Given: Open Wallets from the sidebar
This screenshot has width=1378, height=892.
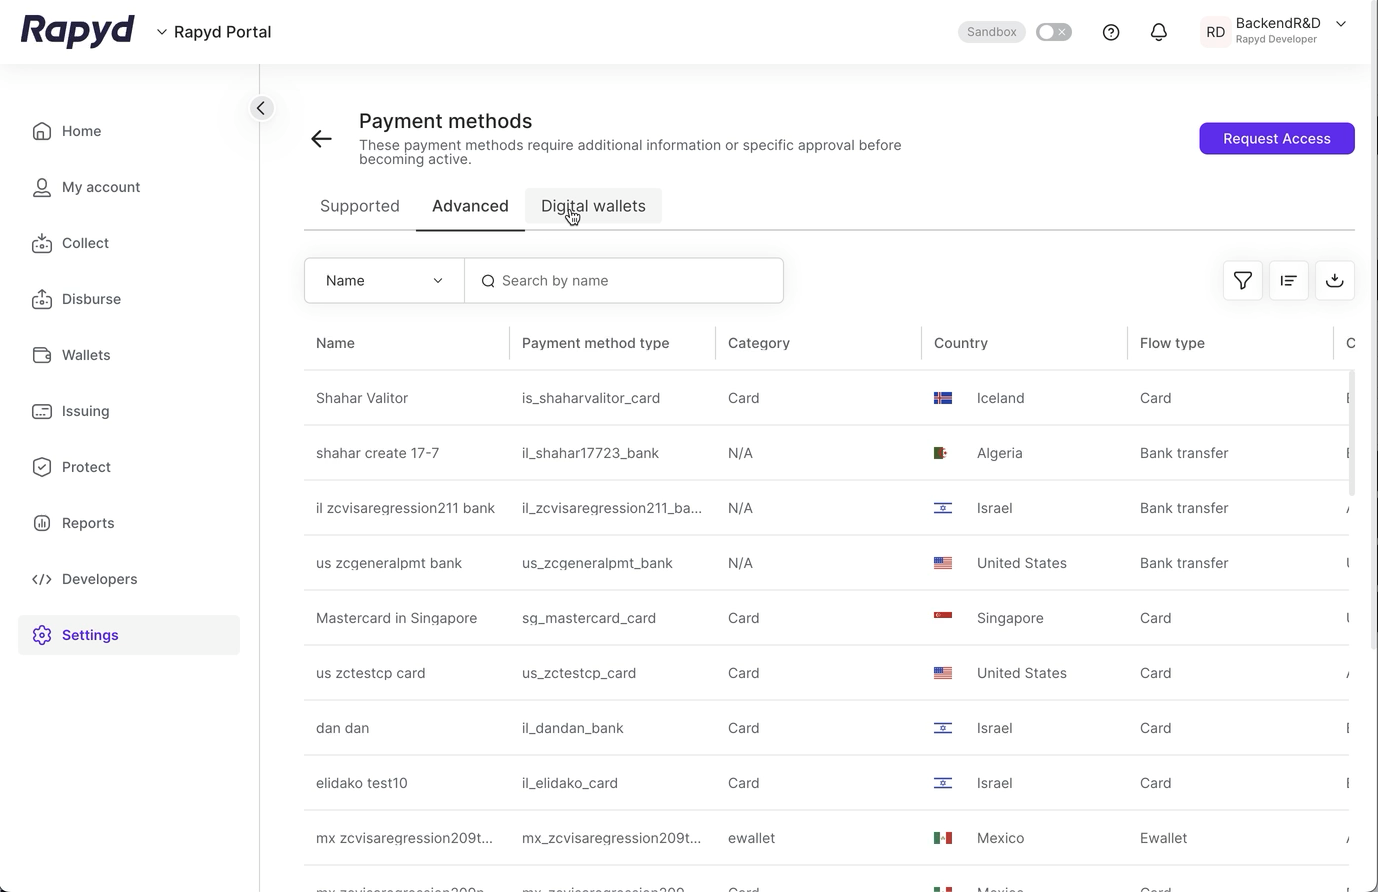Looking at the screenshot, I should click(86, 355).
